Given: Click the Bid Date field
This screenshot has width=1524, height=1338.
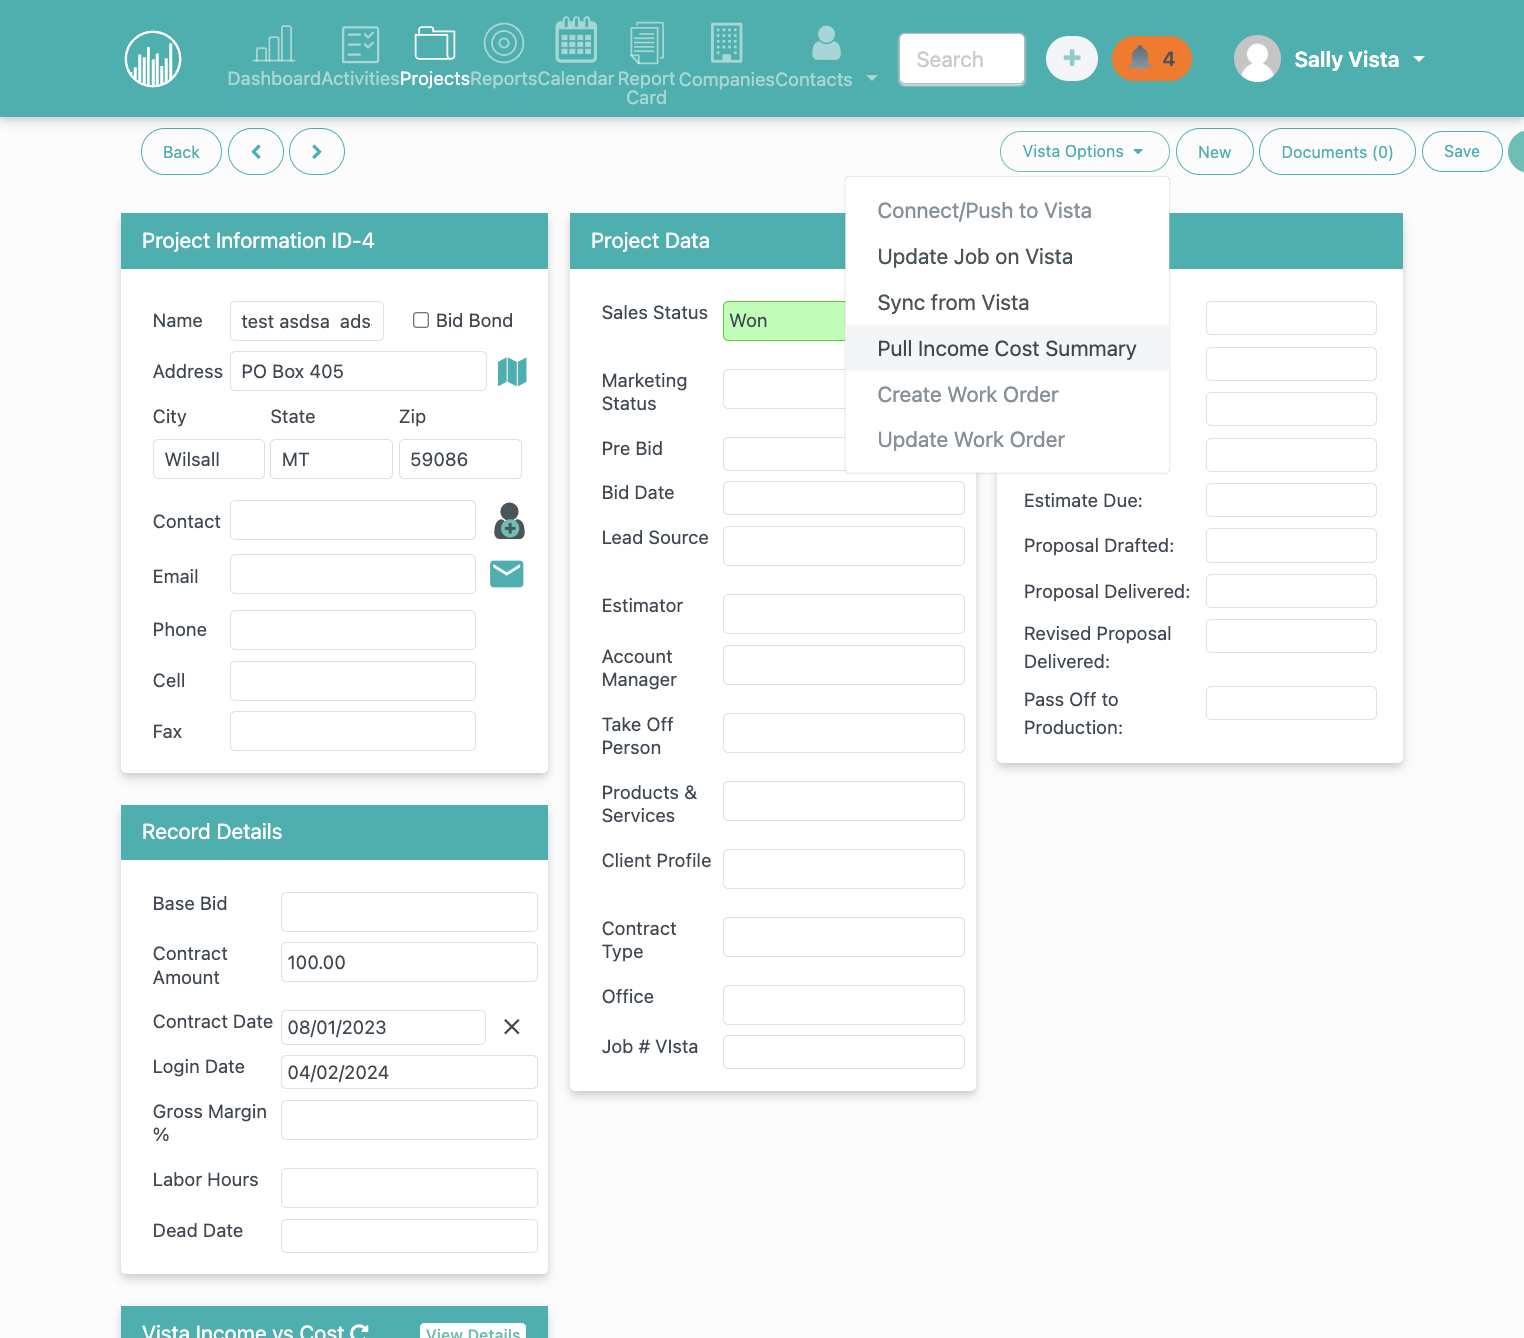Looking at the screenshot, I should [844, 498].
